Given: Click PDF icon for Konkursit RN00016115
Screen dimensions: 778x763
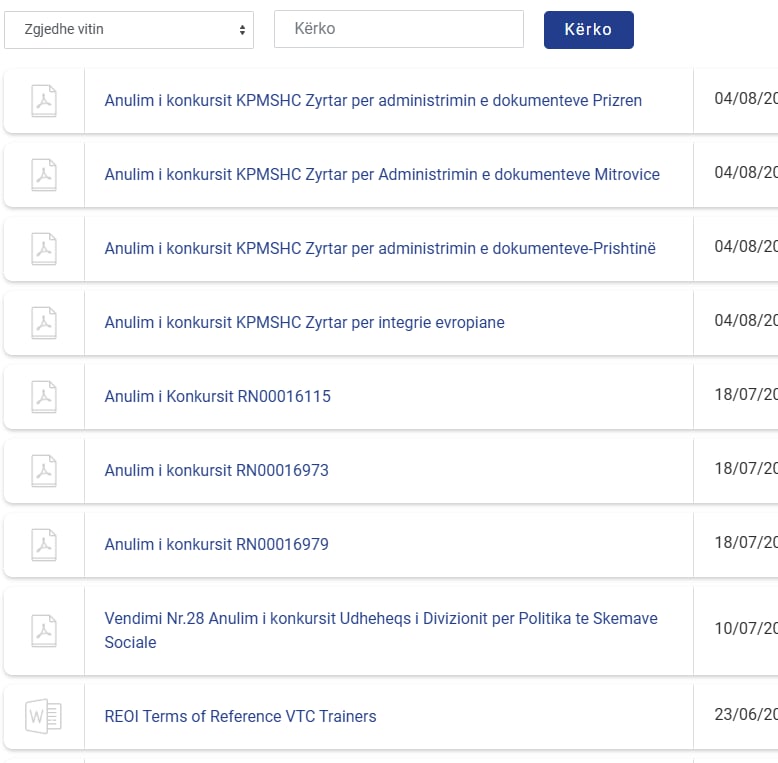Looking at the screenshot, I should coord(44,397).
